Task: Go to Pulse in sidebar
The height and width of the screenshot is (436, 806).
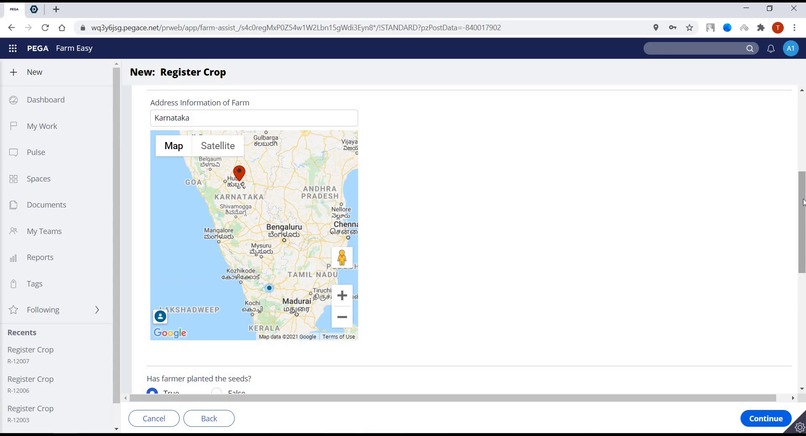Action: point(36,152)
